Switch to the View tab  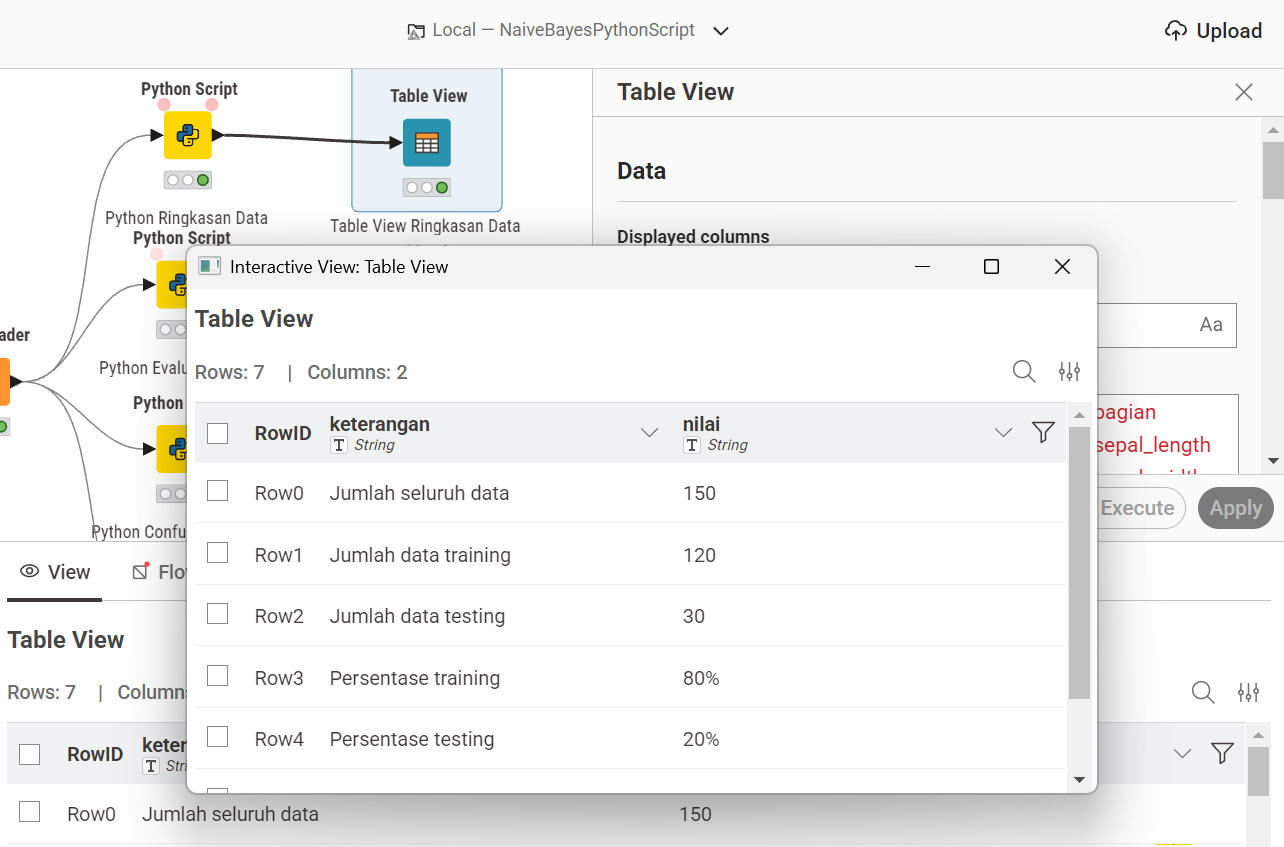55,572
